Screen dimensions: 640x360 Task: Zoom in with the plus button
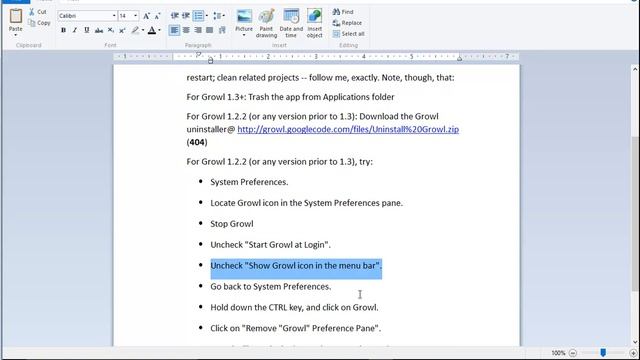[633, 353]
